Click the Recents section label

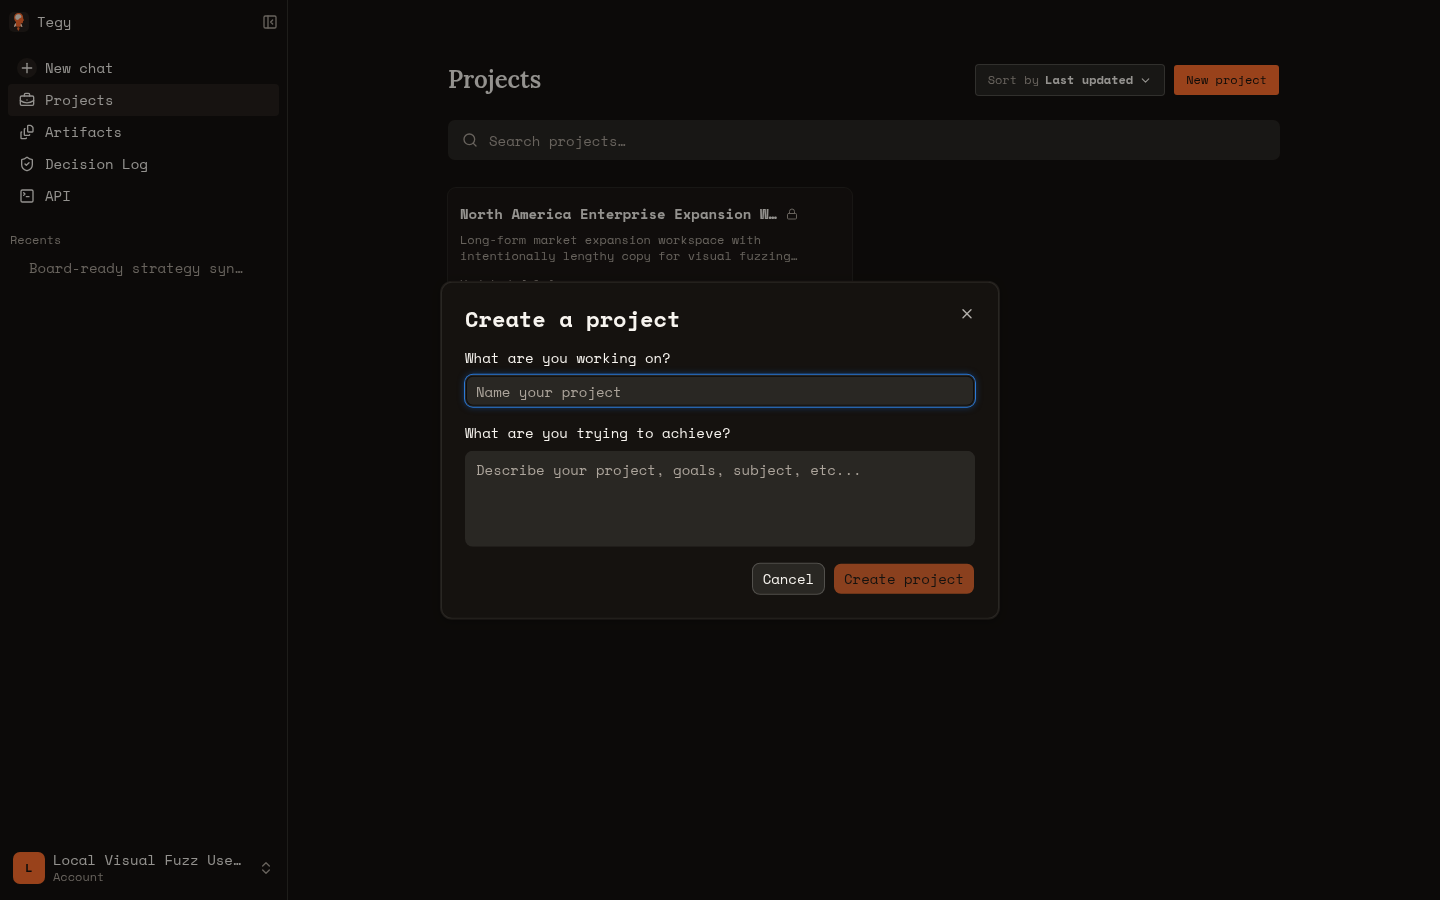pyautogui.click(x=35, y=240)
